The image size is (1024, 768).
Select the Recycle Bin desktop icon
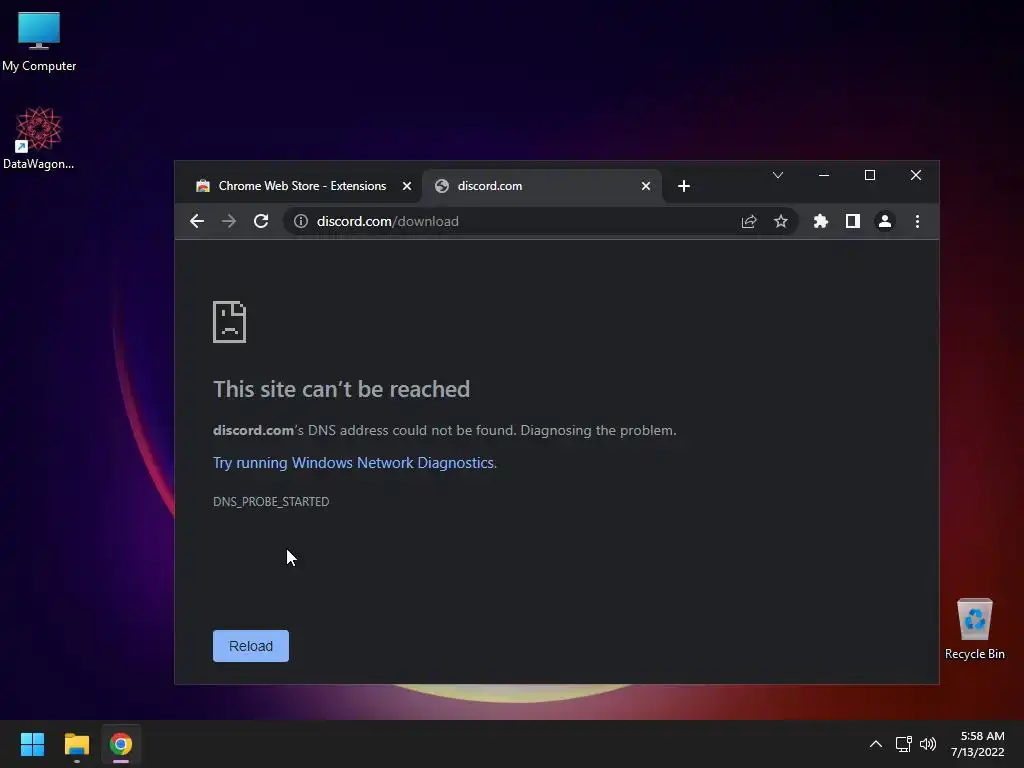tap(974, 629)
